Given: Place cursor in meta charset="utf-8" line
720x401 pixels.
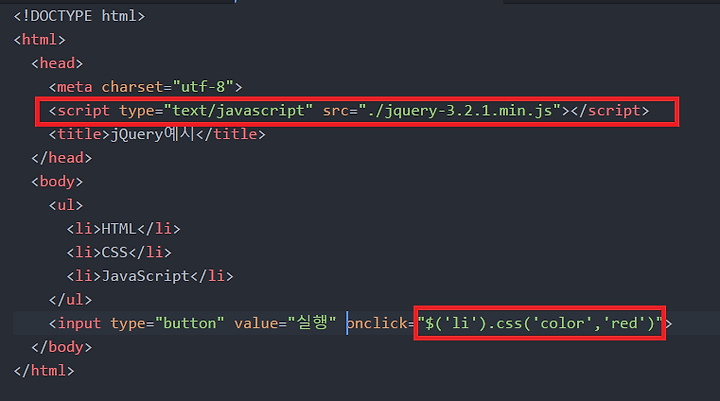Looking at the screenshot, I should (x=146, y=87).
